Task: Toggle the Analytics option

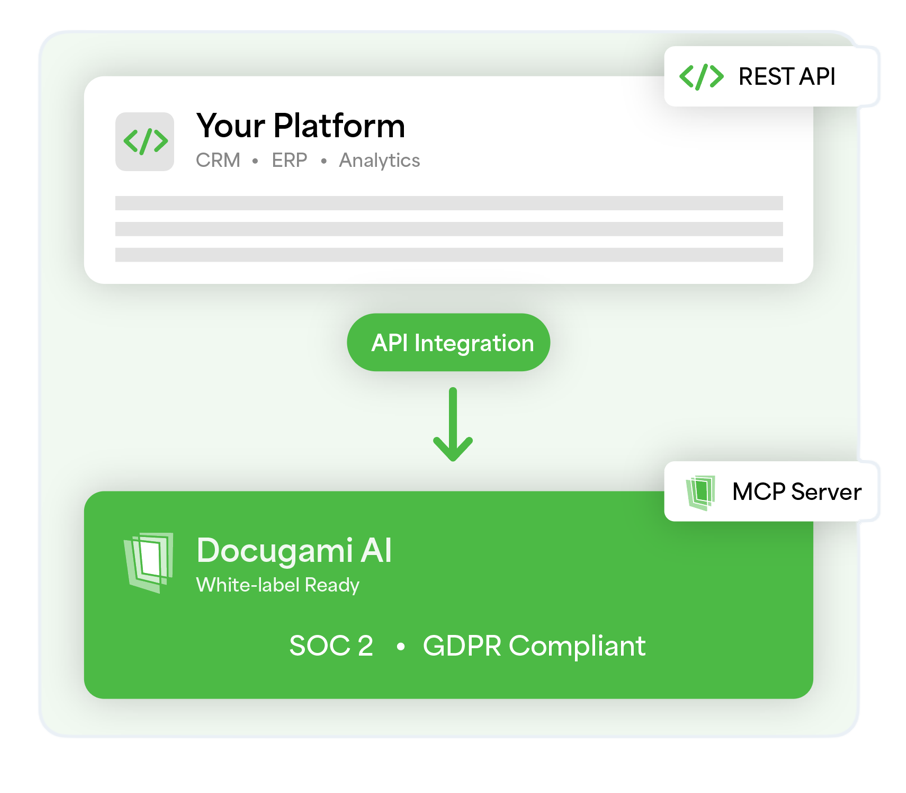Action: pyautogui.click(x=379, y=160)
